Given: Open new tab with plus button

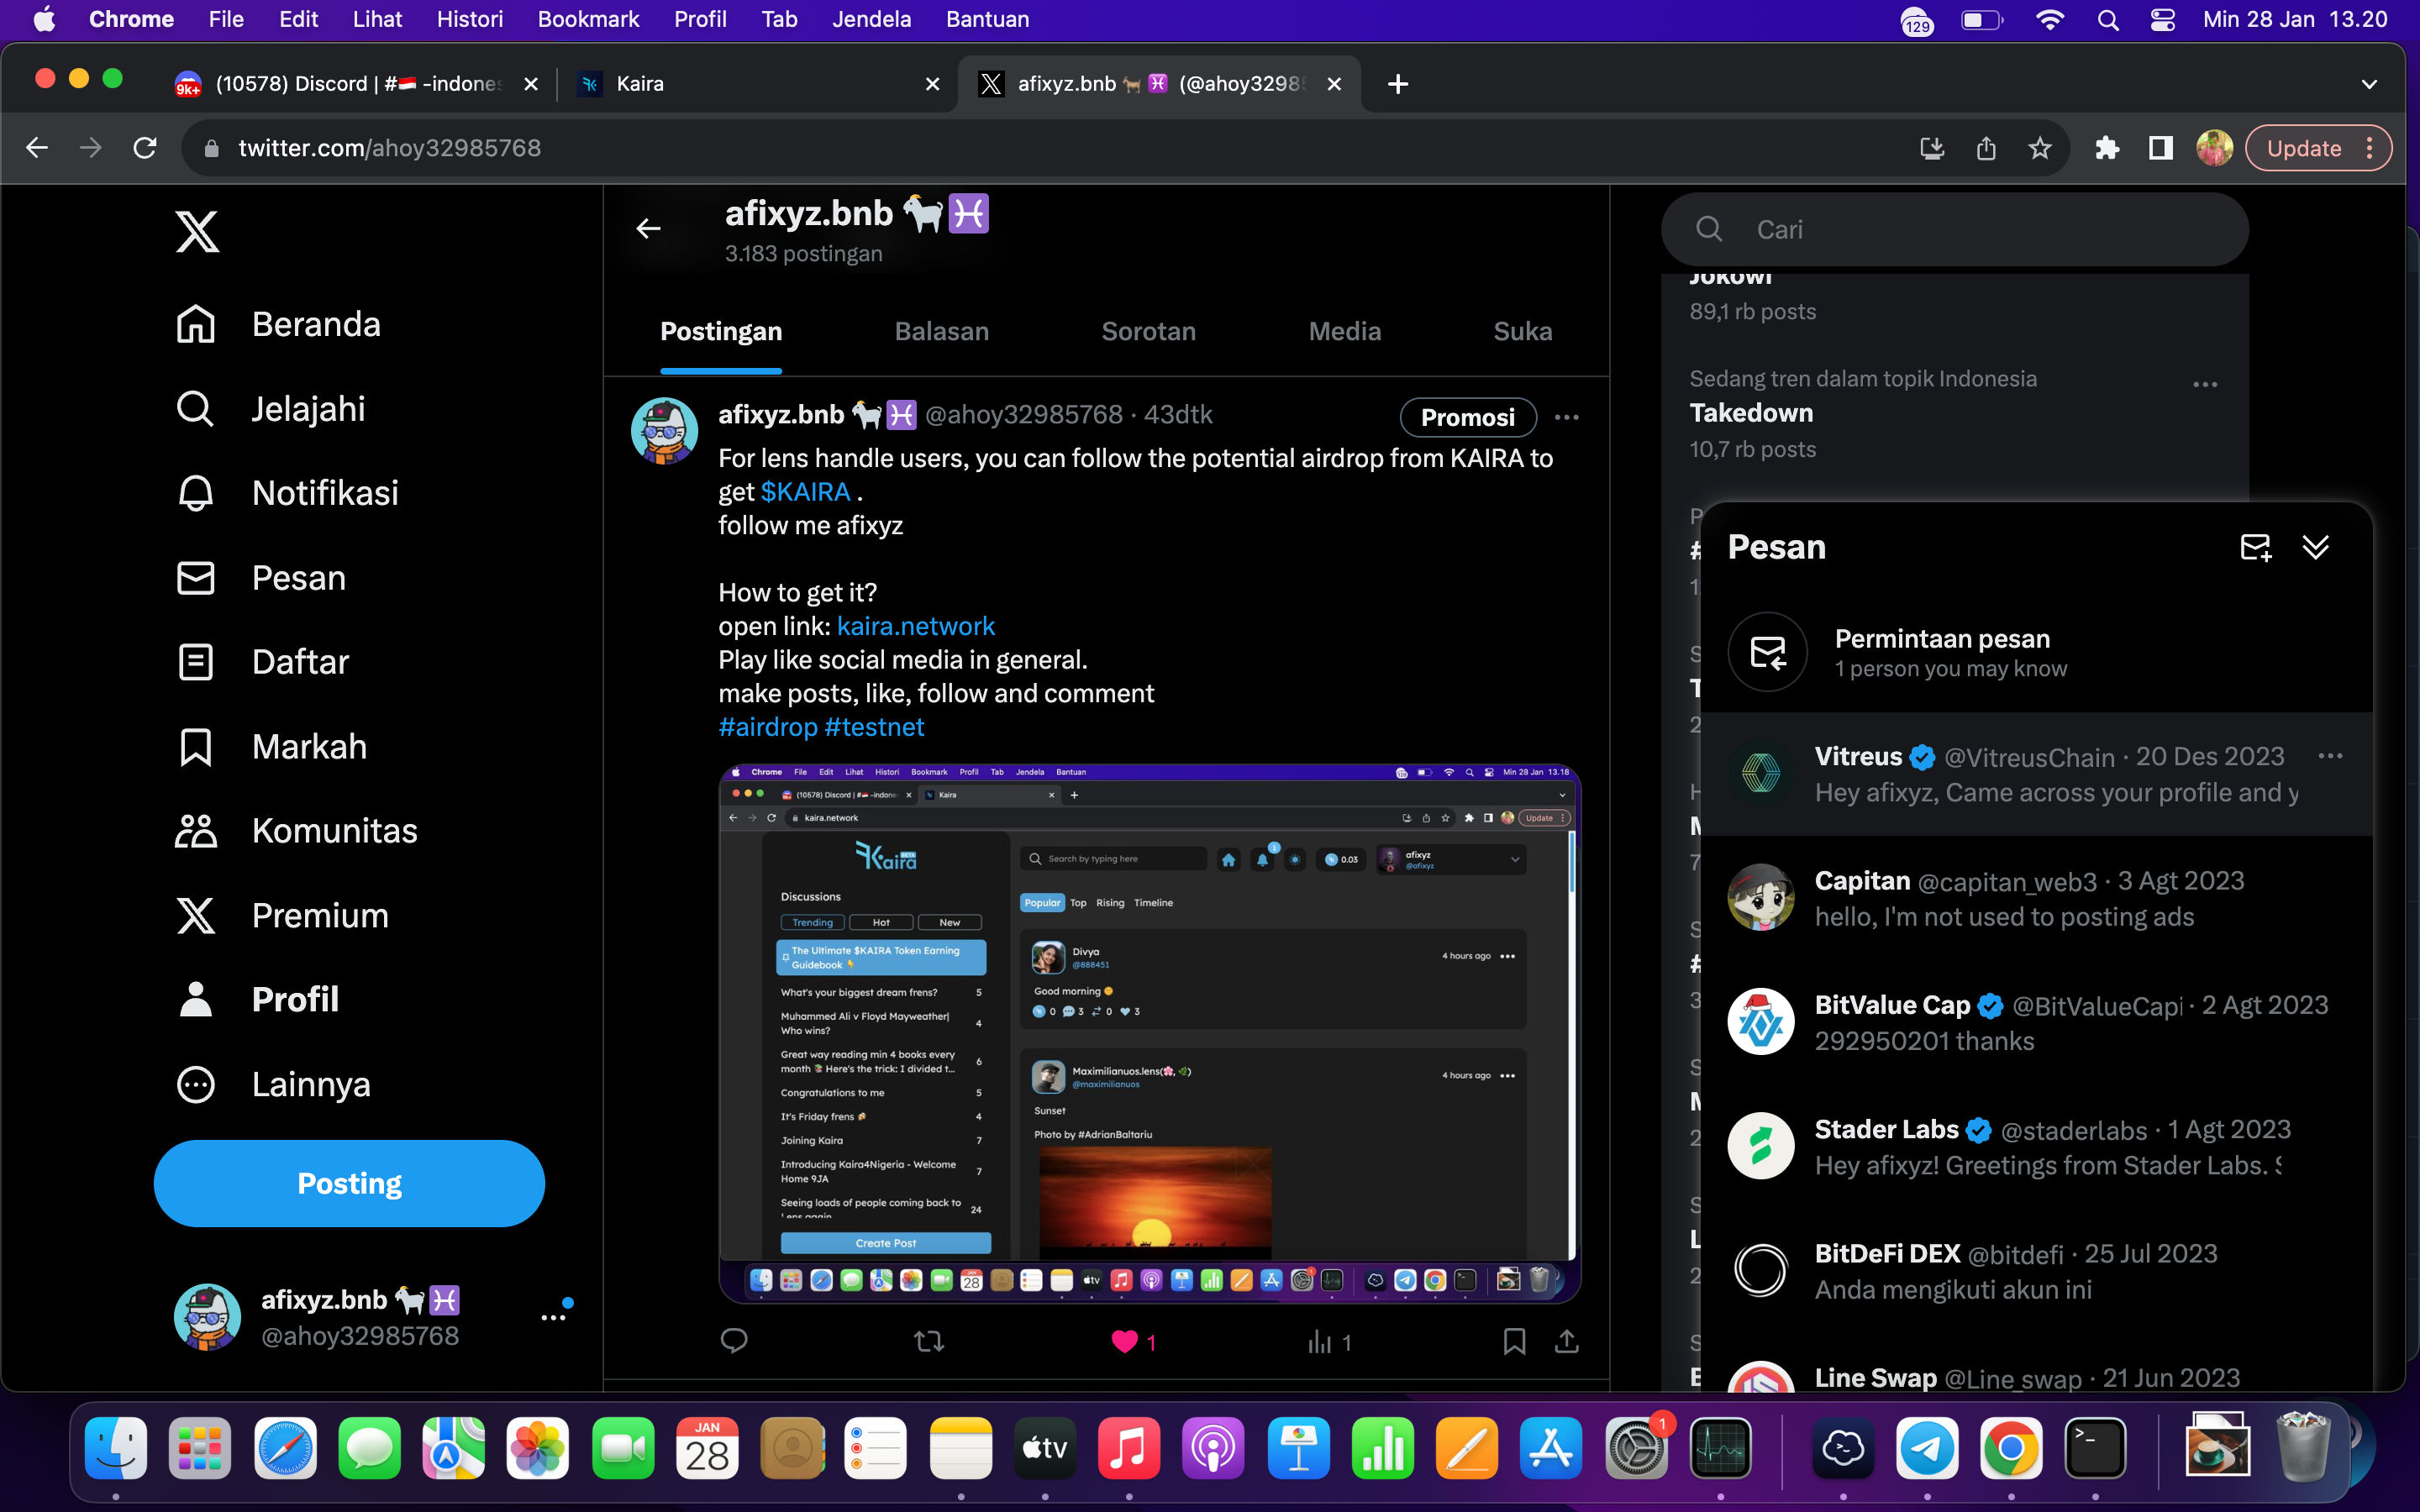Looking at the screenshot, I should [x=1398, y=84].
